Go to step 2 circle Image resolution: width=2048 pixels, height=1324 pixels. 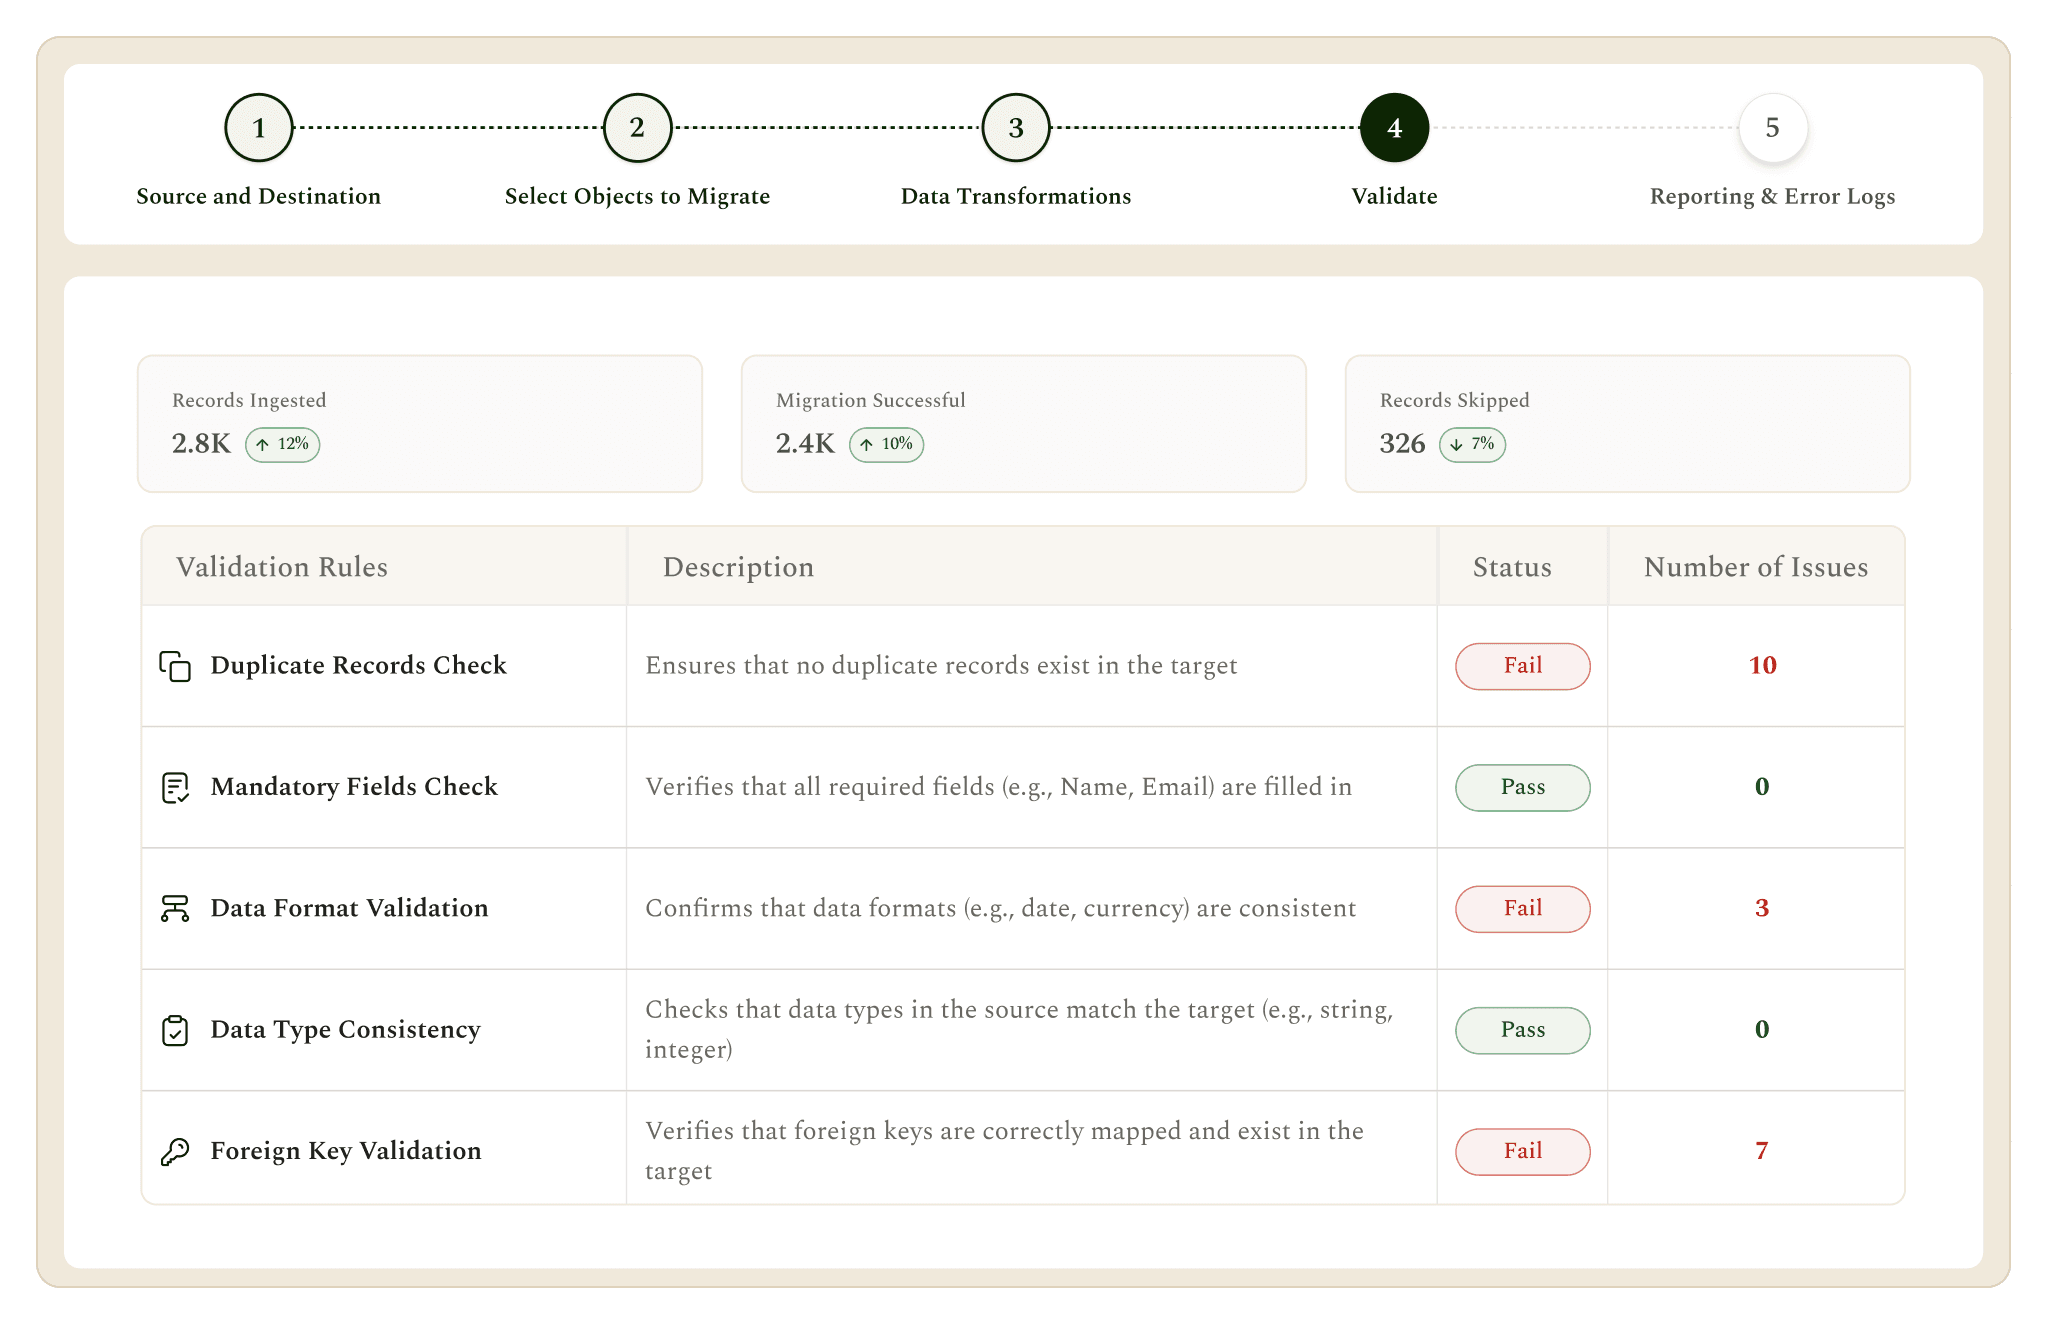(x=637, y=128)
